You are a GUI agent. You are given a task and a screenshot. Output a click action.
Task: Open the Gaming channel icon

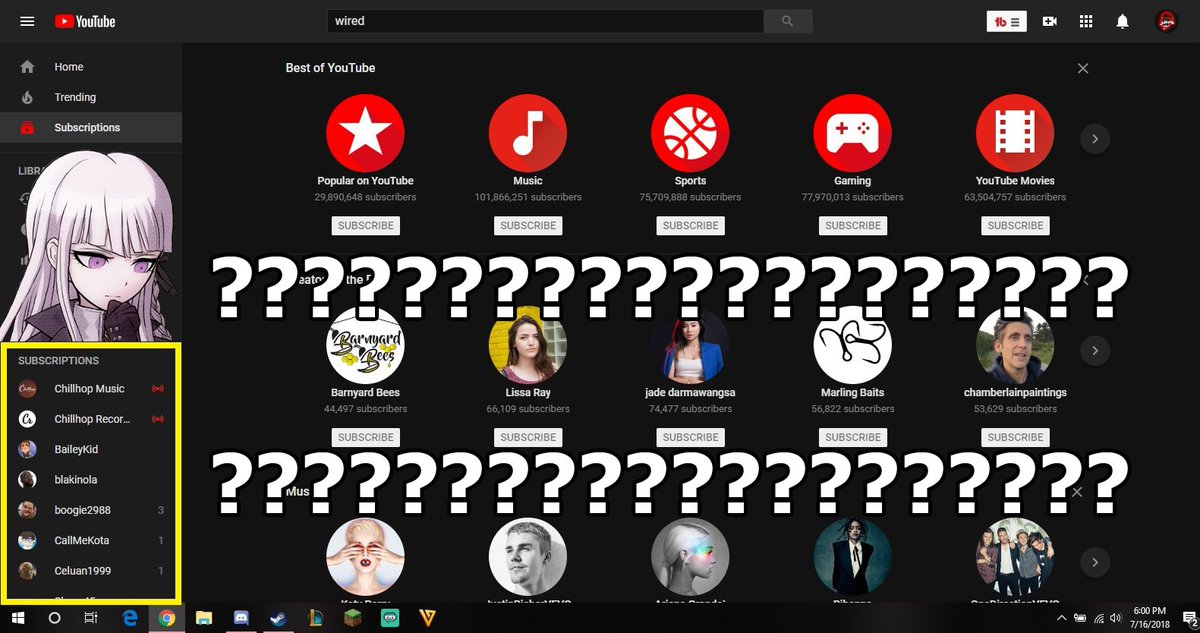[852, 133]
